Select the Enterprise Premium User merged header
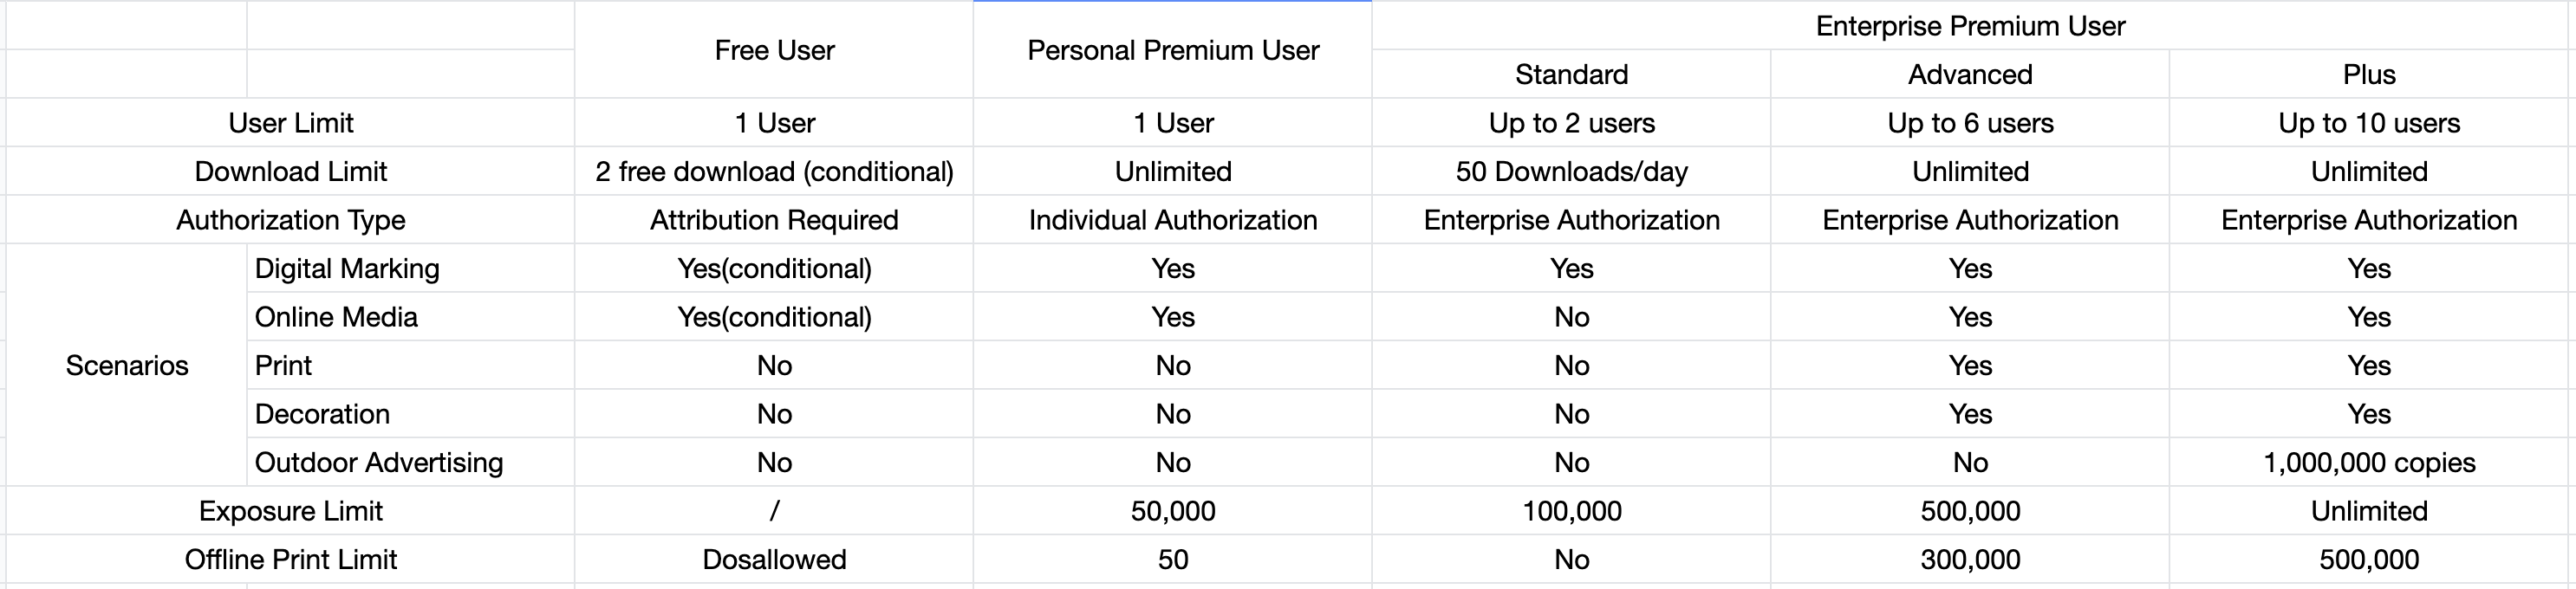2576x589 pixels. coord(1970,26)
